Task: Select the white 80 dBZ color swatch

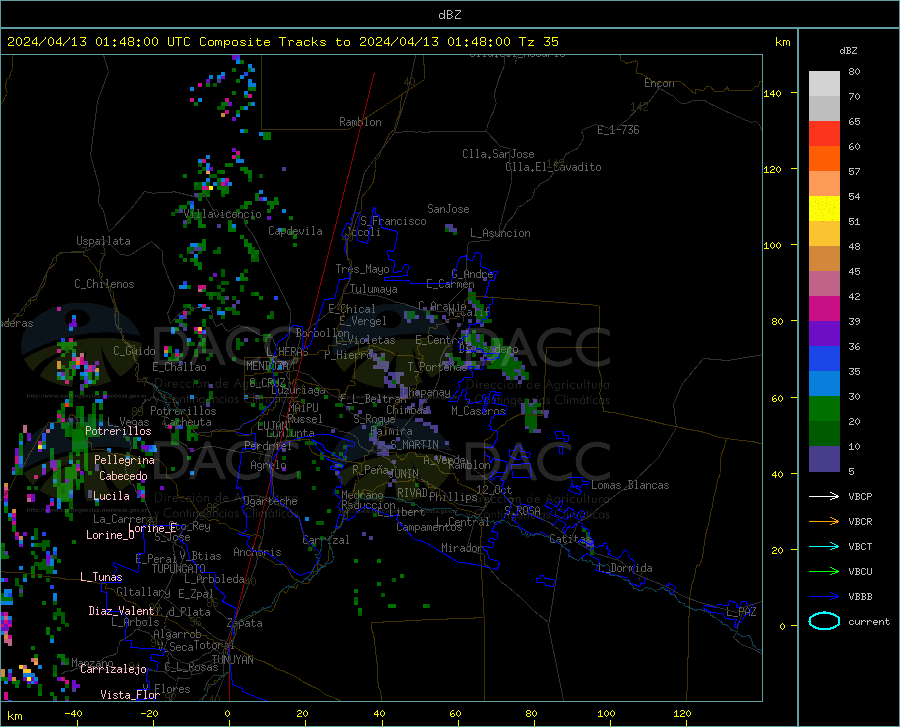Action: pos(824,84)
